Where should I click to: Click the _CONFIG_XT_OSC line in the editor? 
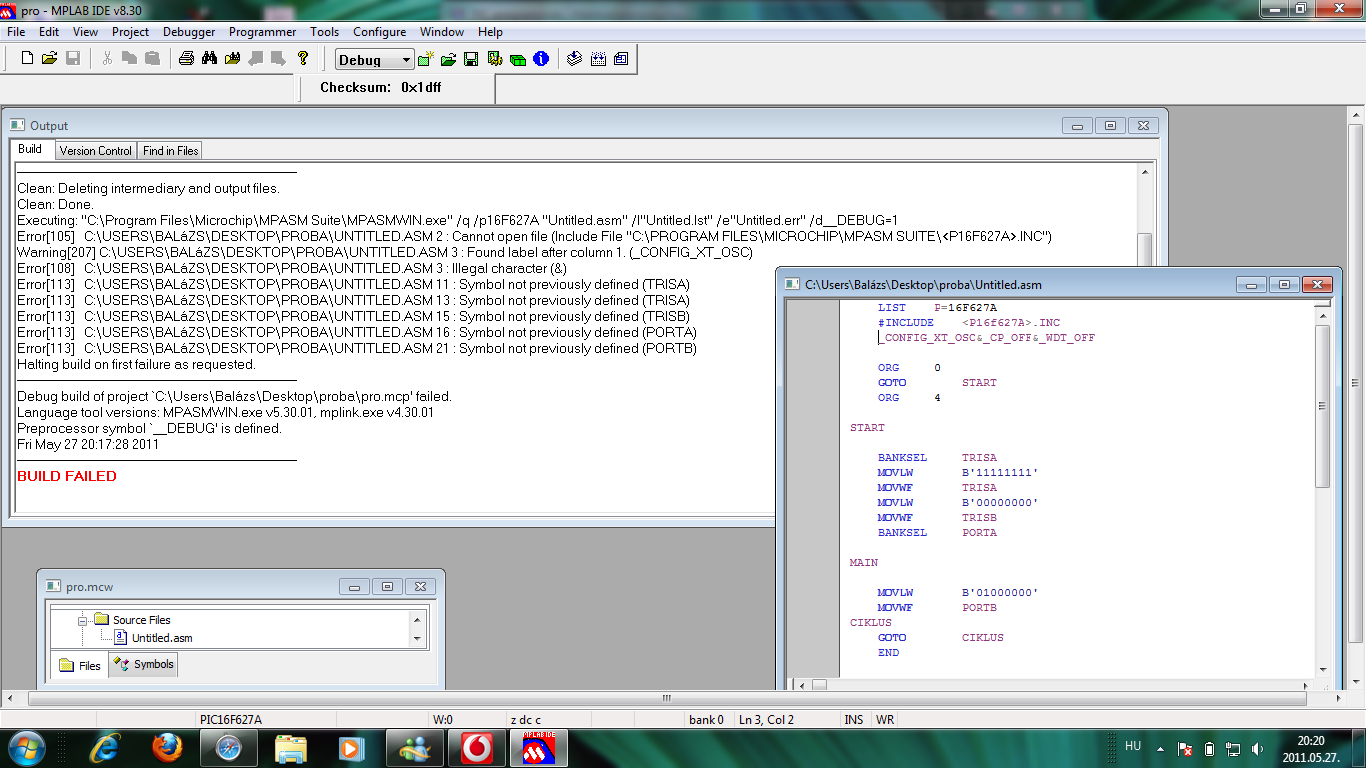(986, 338)
